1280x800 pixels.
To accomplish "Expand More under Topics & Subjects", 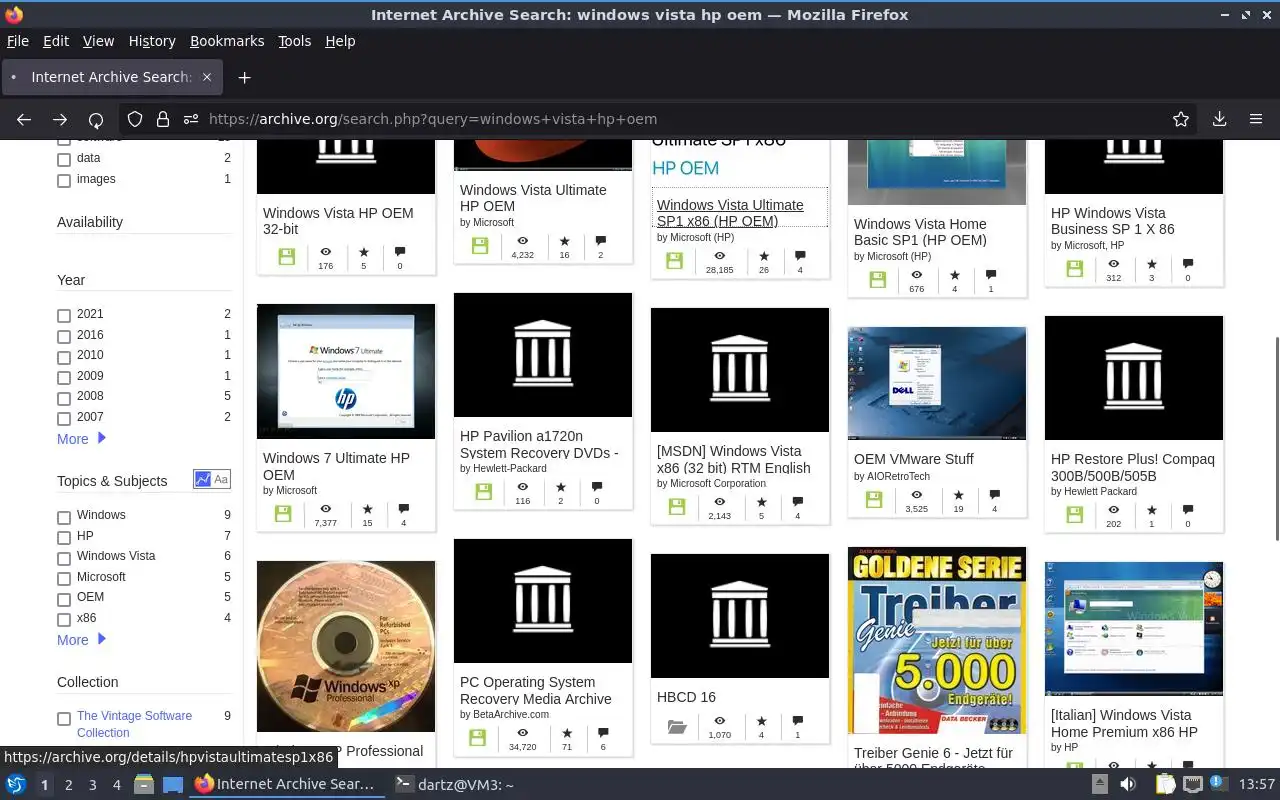I will point(81,640).
